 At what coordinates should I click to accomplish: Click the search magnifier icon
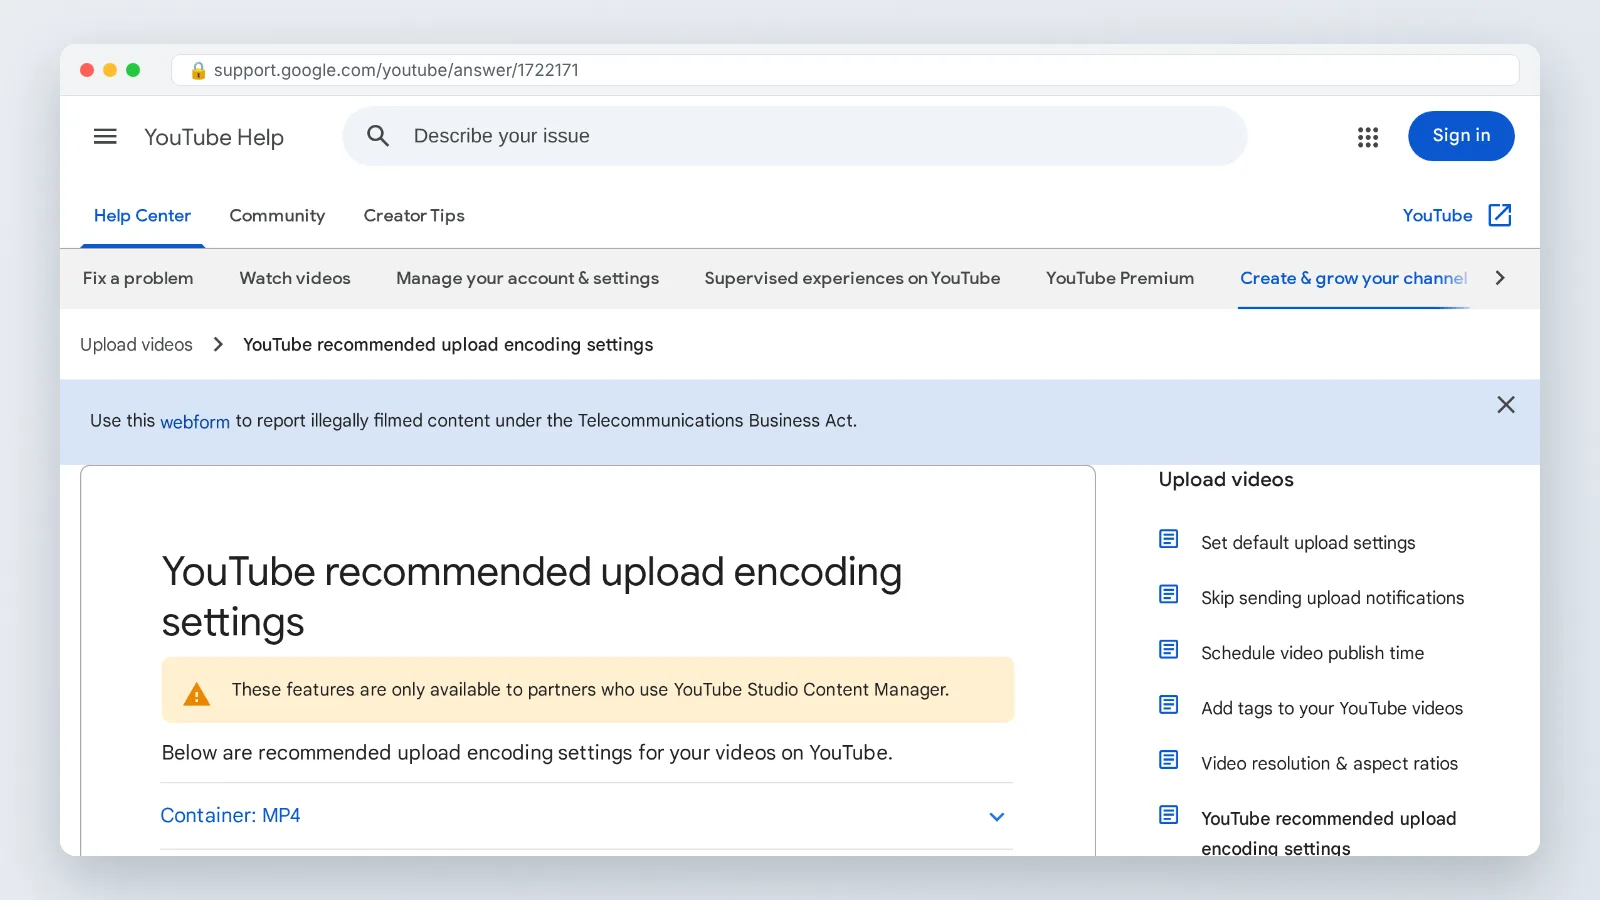coord(378,136)
